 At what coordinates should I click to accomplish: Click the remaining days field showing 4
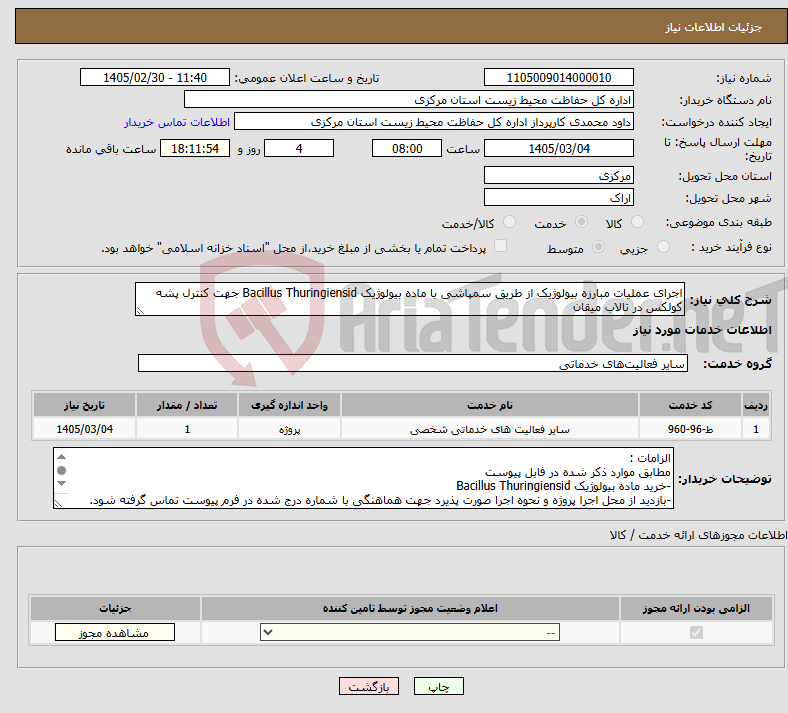299,148
